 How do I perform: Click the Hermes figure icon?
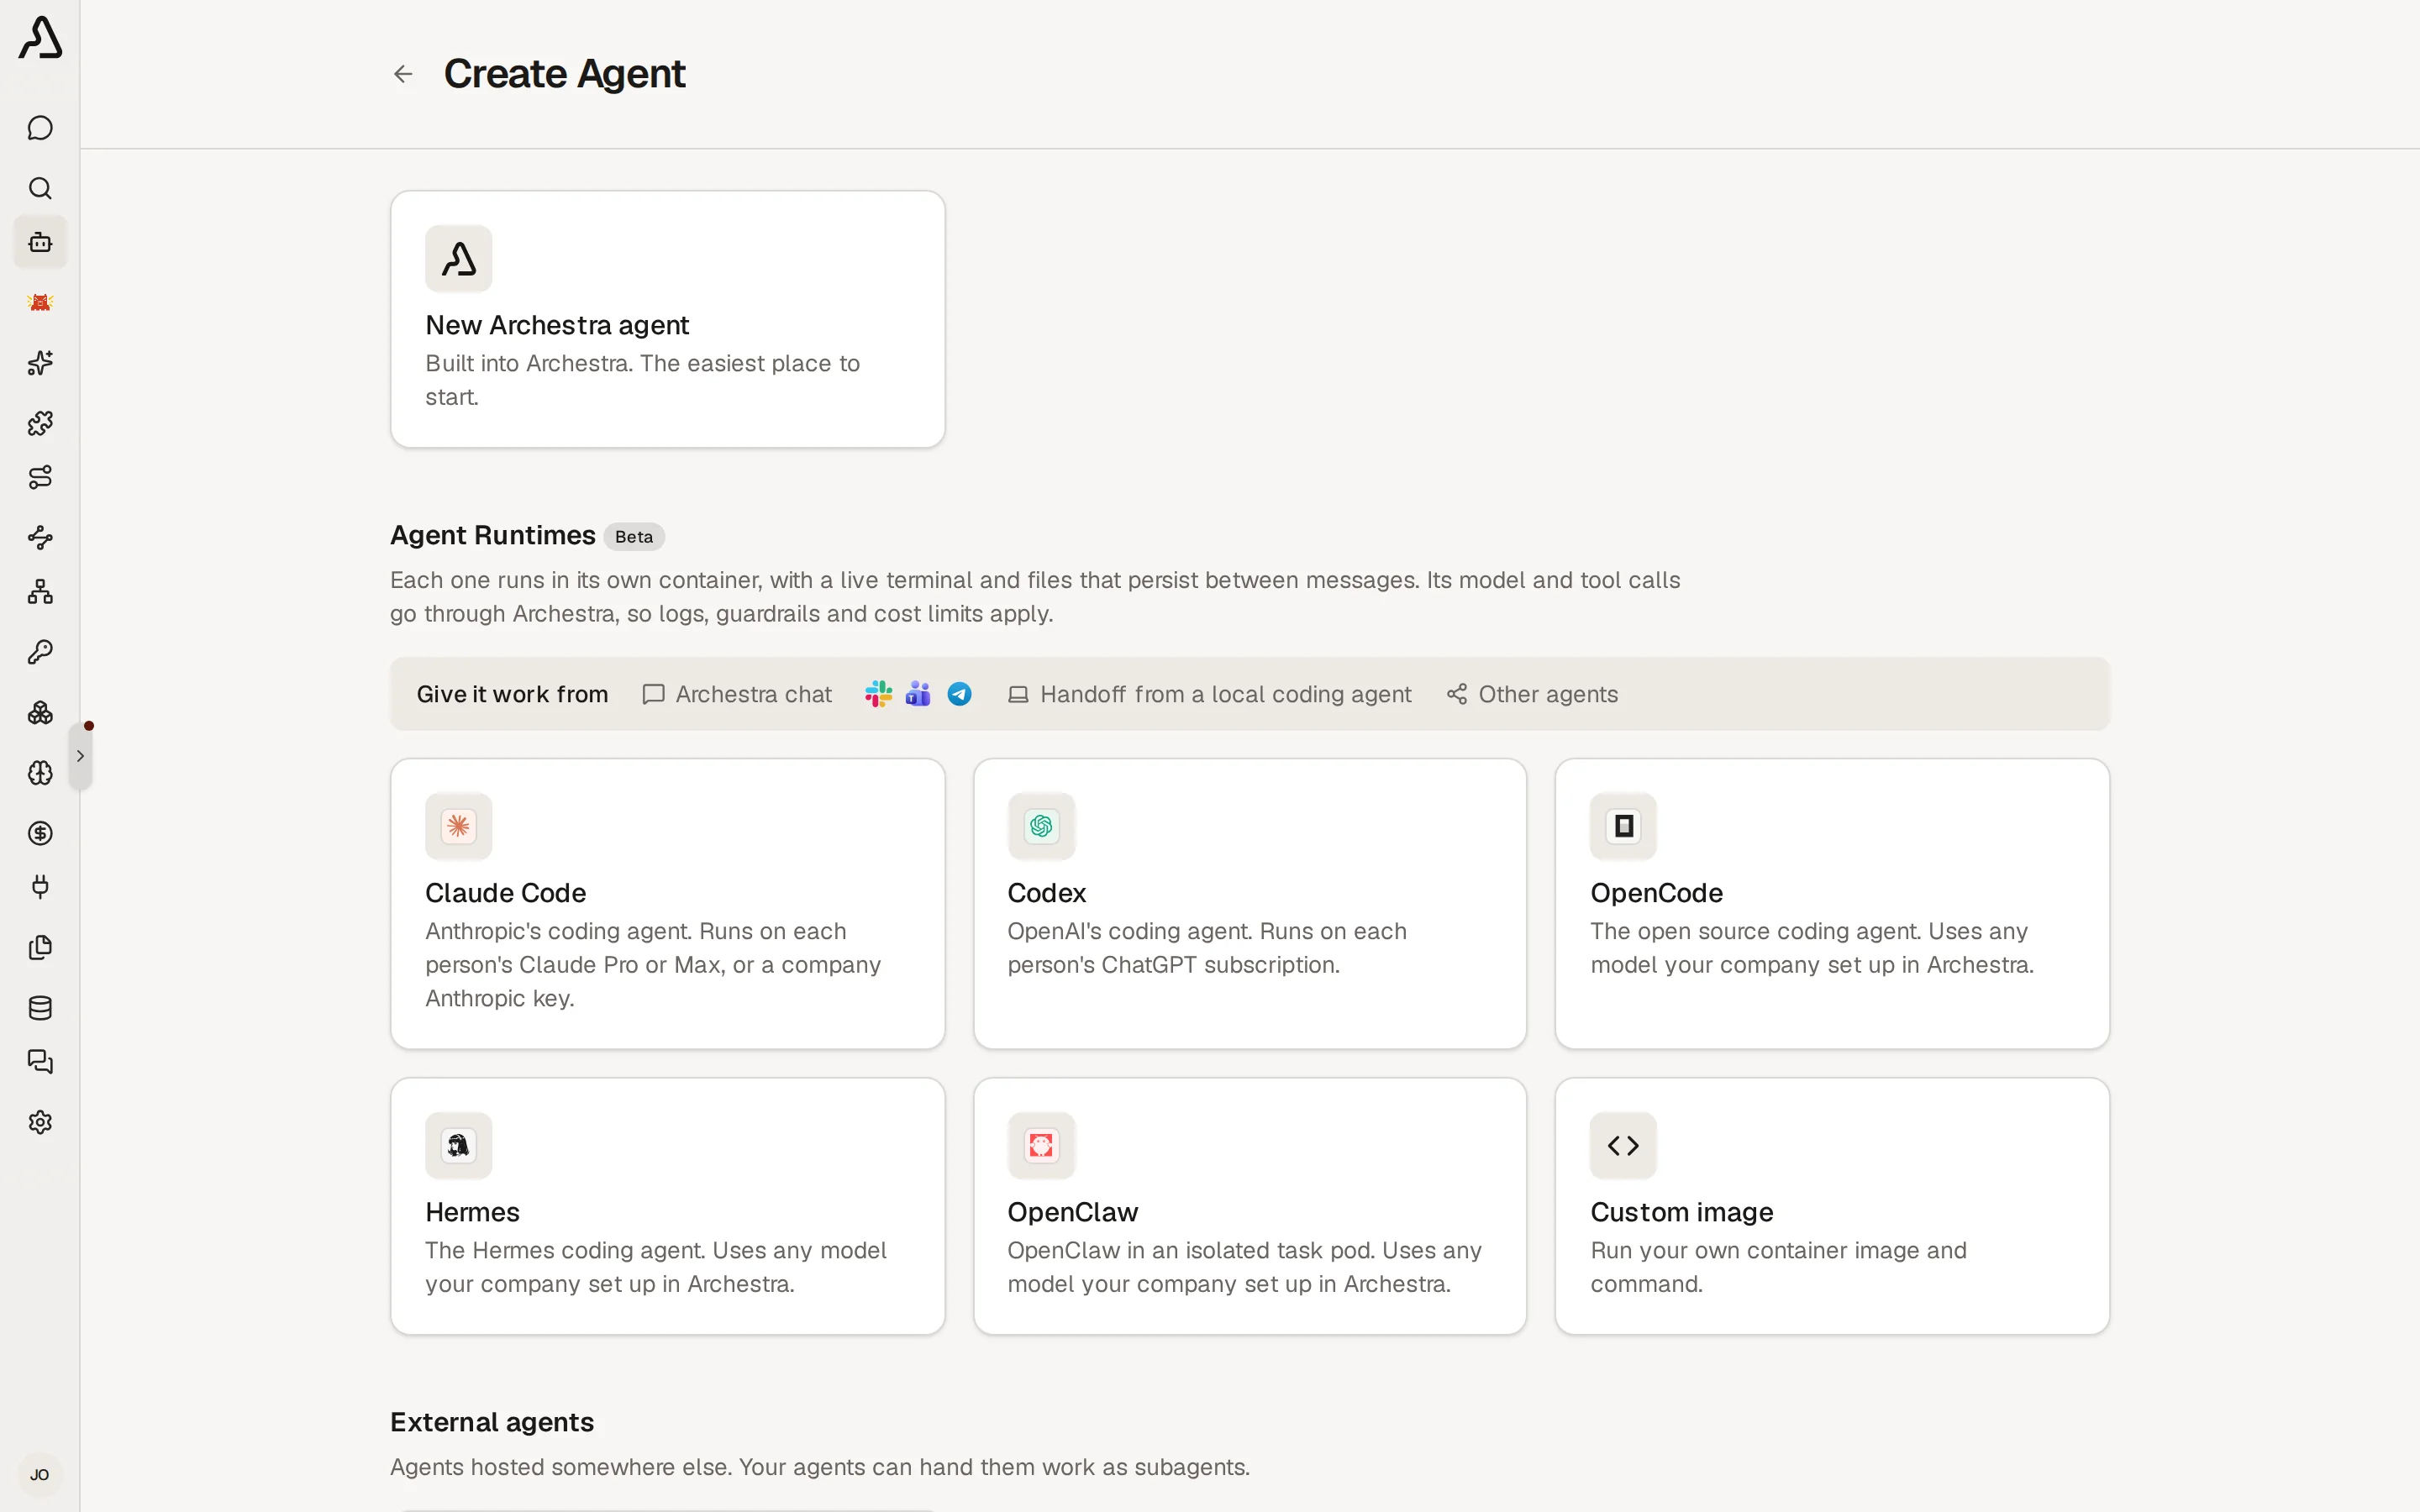pos(458,1145)
